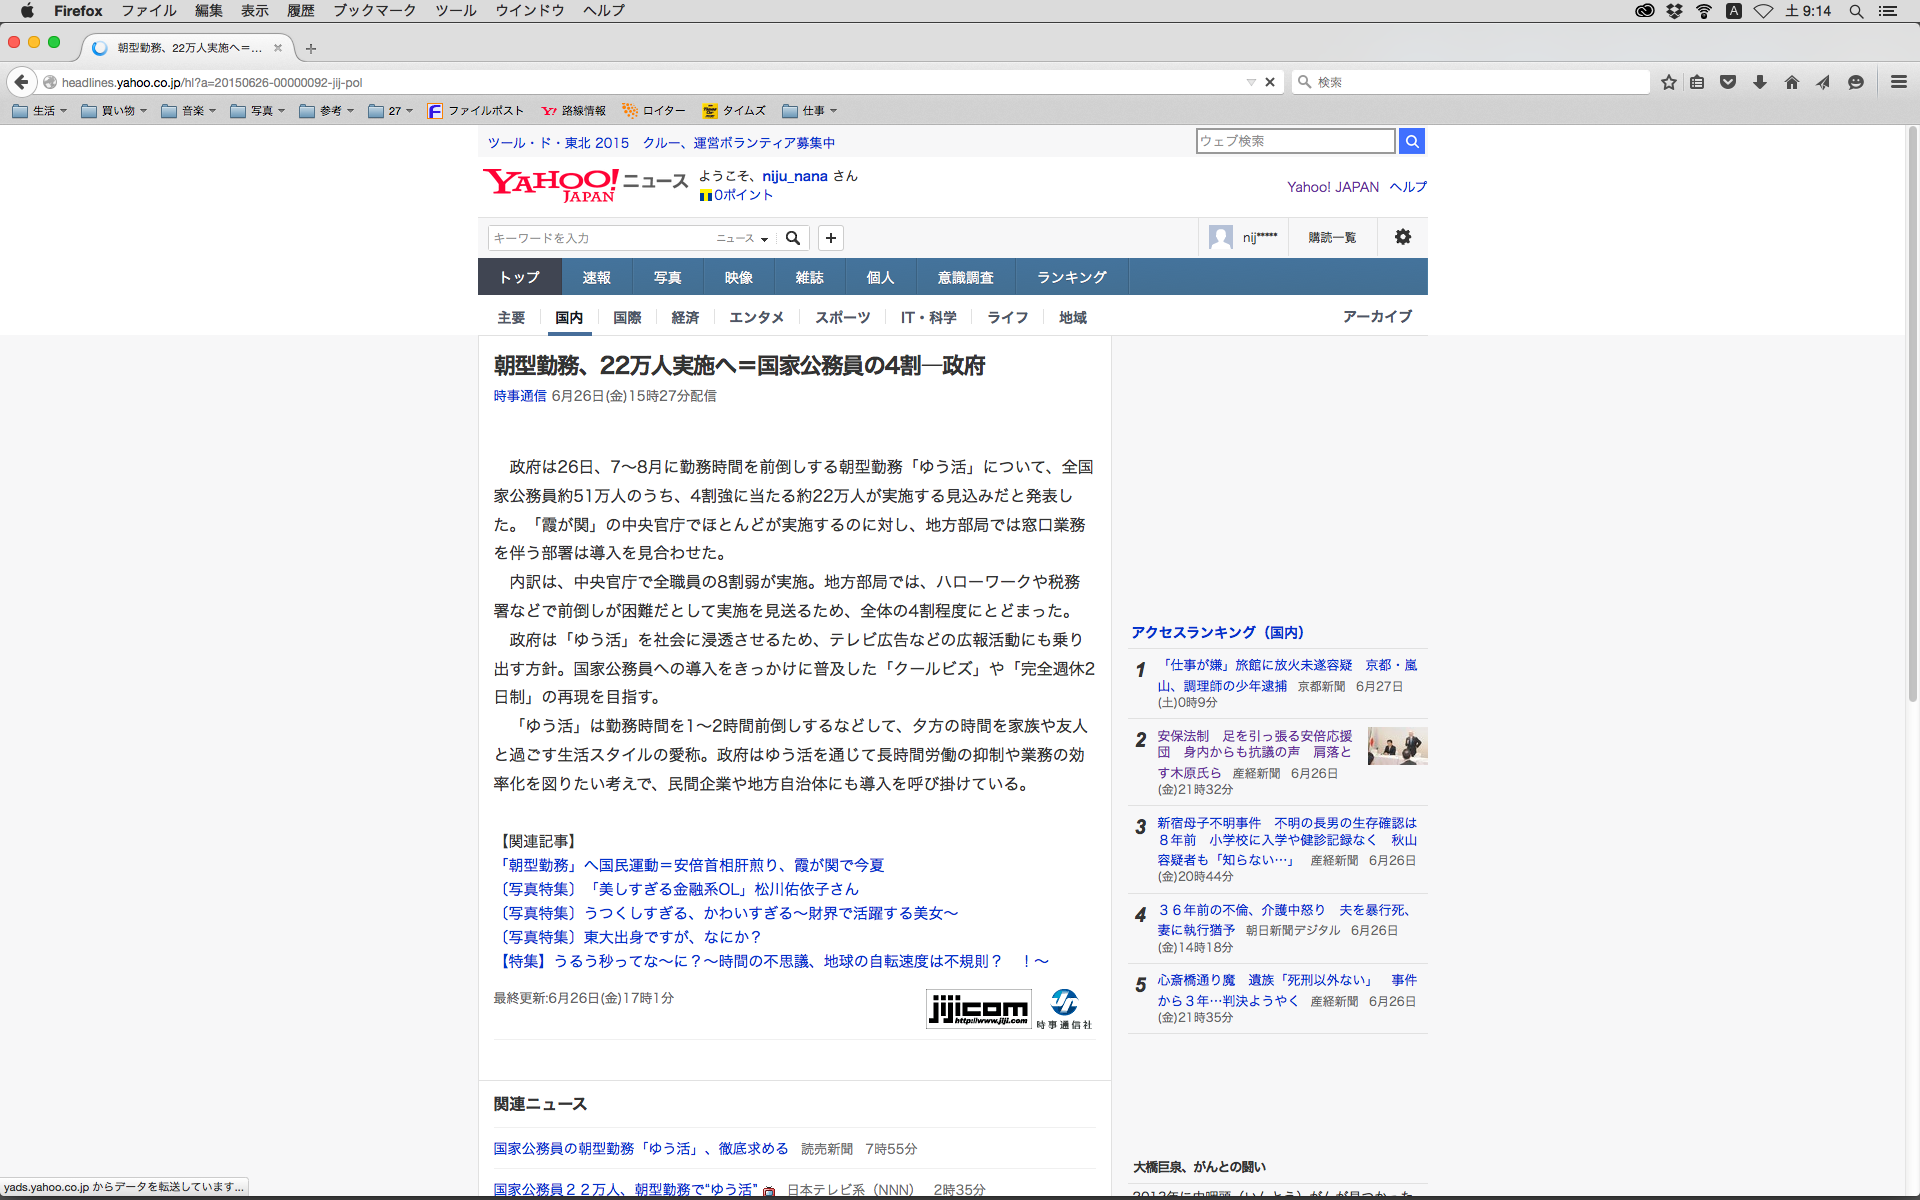Switch to the ランキング navigation tab
The width and height of the screenshot is (1920, 1200).
(1071, 277)
